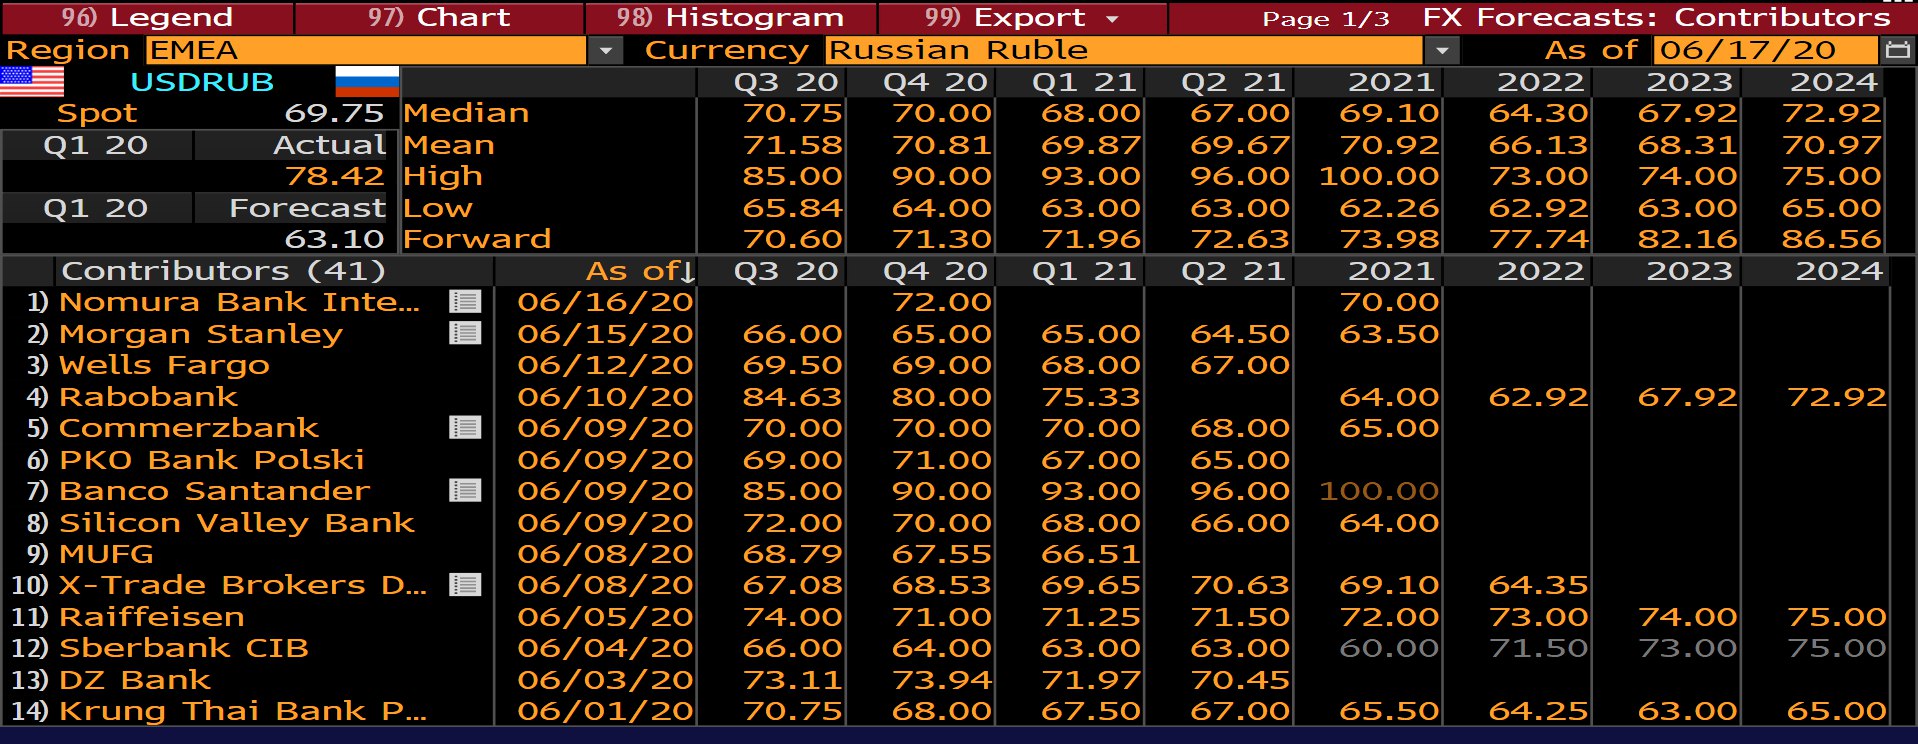
Task: Click Banco Santander's 2021 value 100.00
Action: click(1379, 491)
